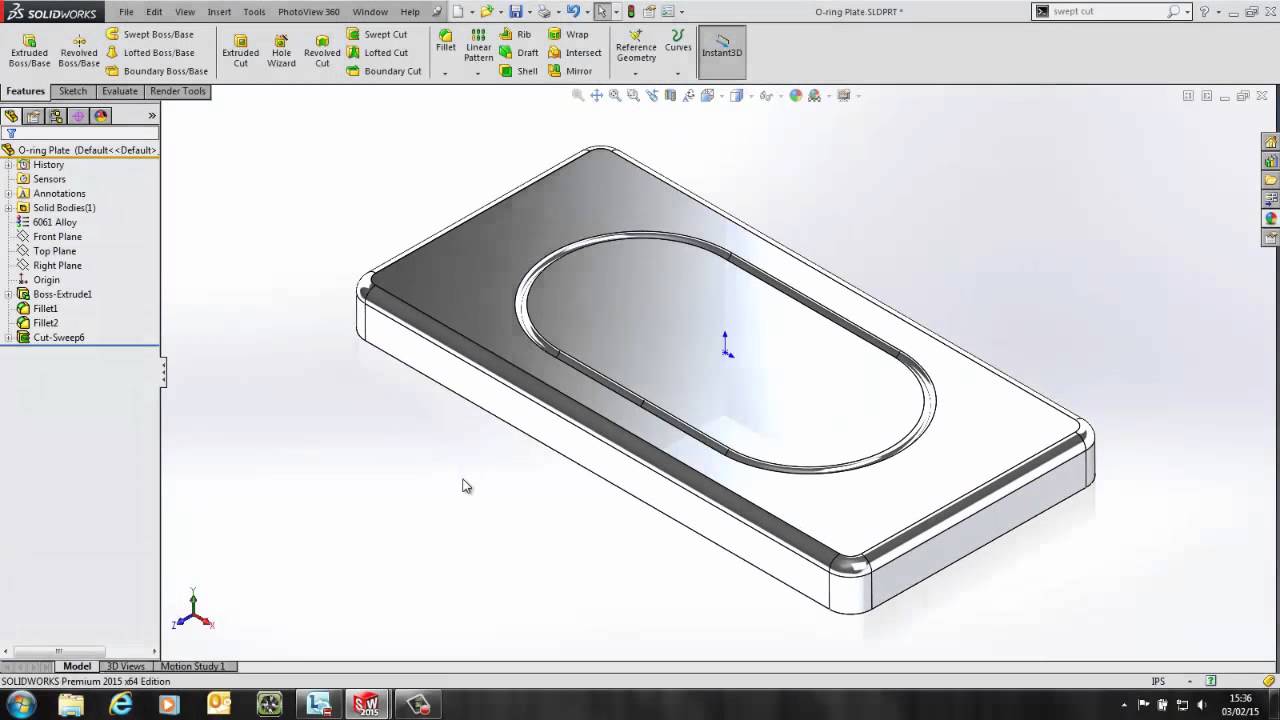Viewport: 1280px width, 720px height.
Task: Select the Wrap feature
Action: coord(568,34)
